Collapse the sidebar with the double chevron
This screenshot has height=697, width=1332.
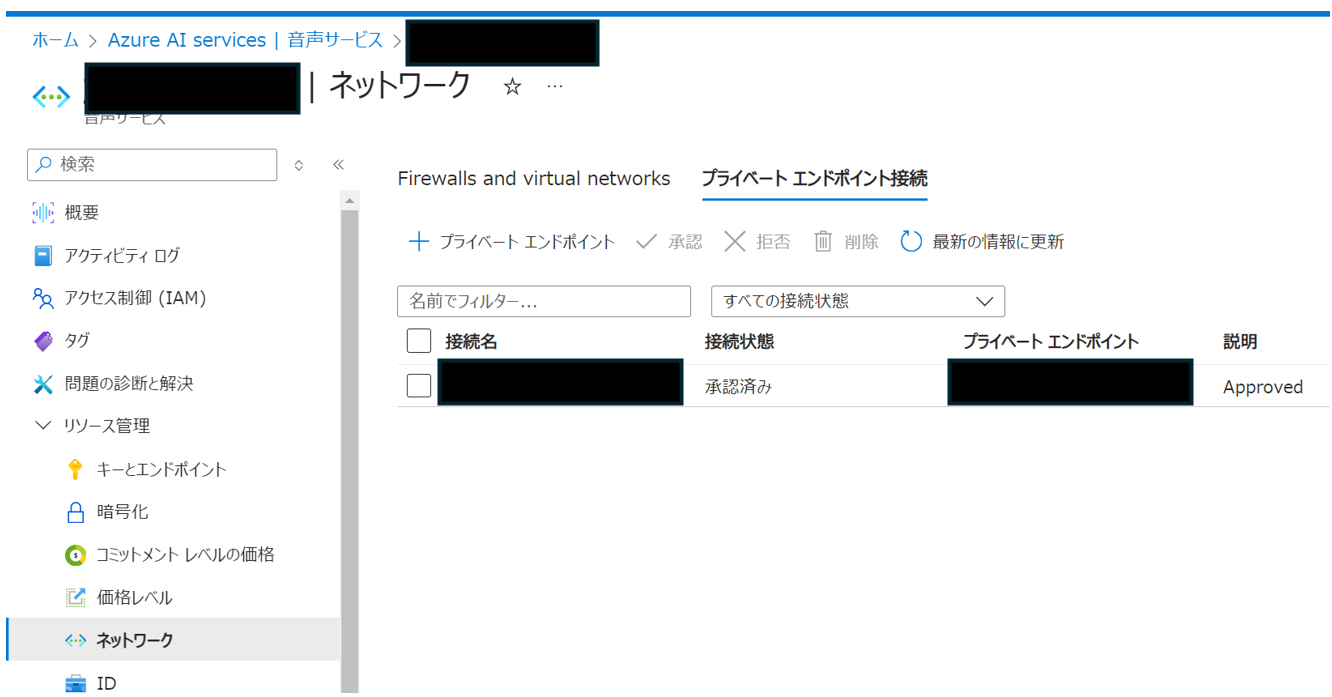point(338,165)
